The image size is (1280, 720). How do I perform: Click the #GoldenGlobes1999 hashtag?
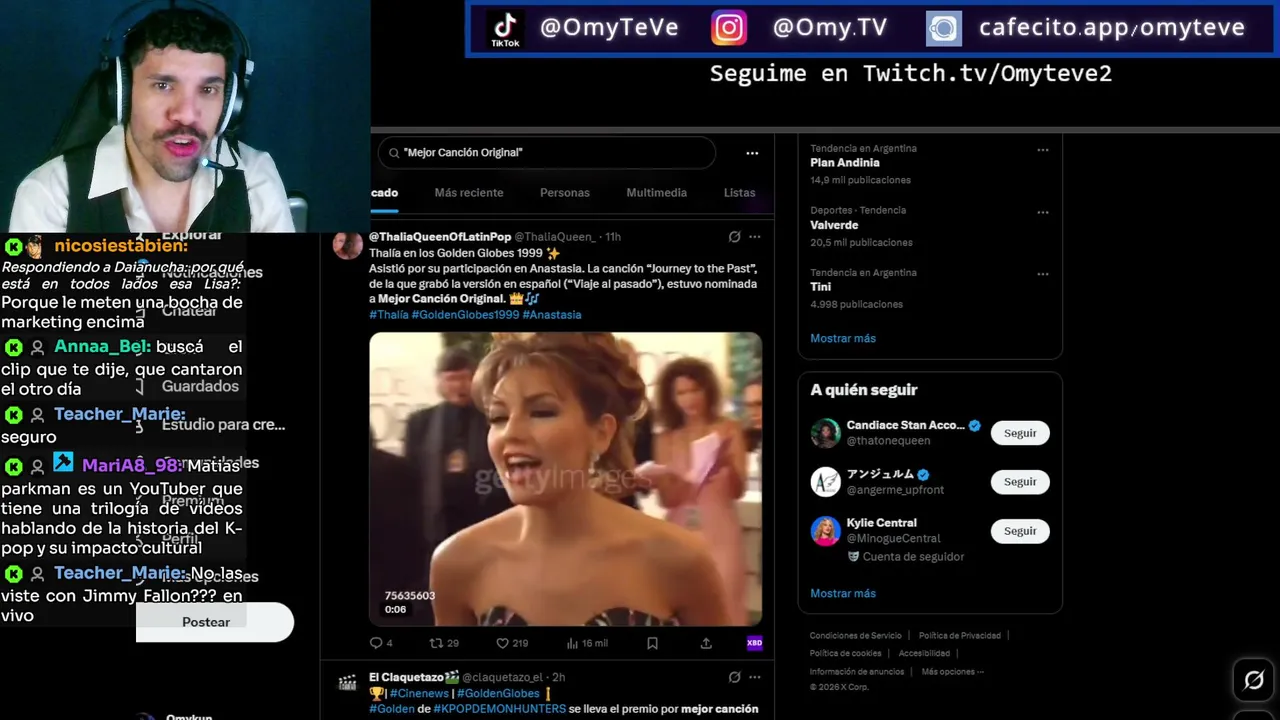click(465, 314)
